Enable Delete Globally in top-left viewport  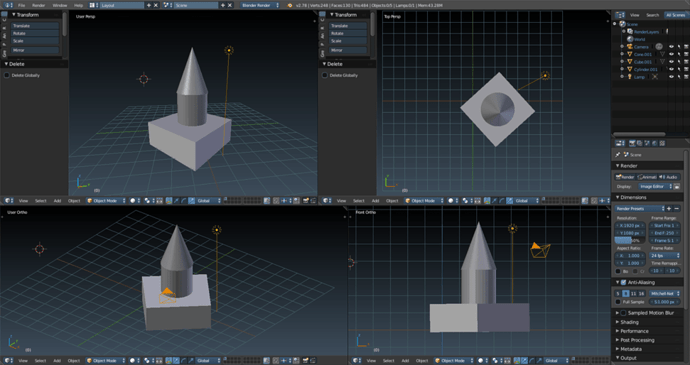tap(7, 75)
